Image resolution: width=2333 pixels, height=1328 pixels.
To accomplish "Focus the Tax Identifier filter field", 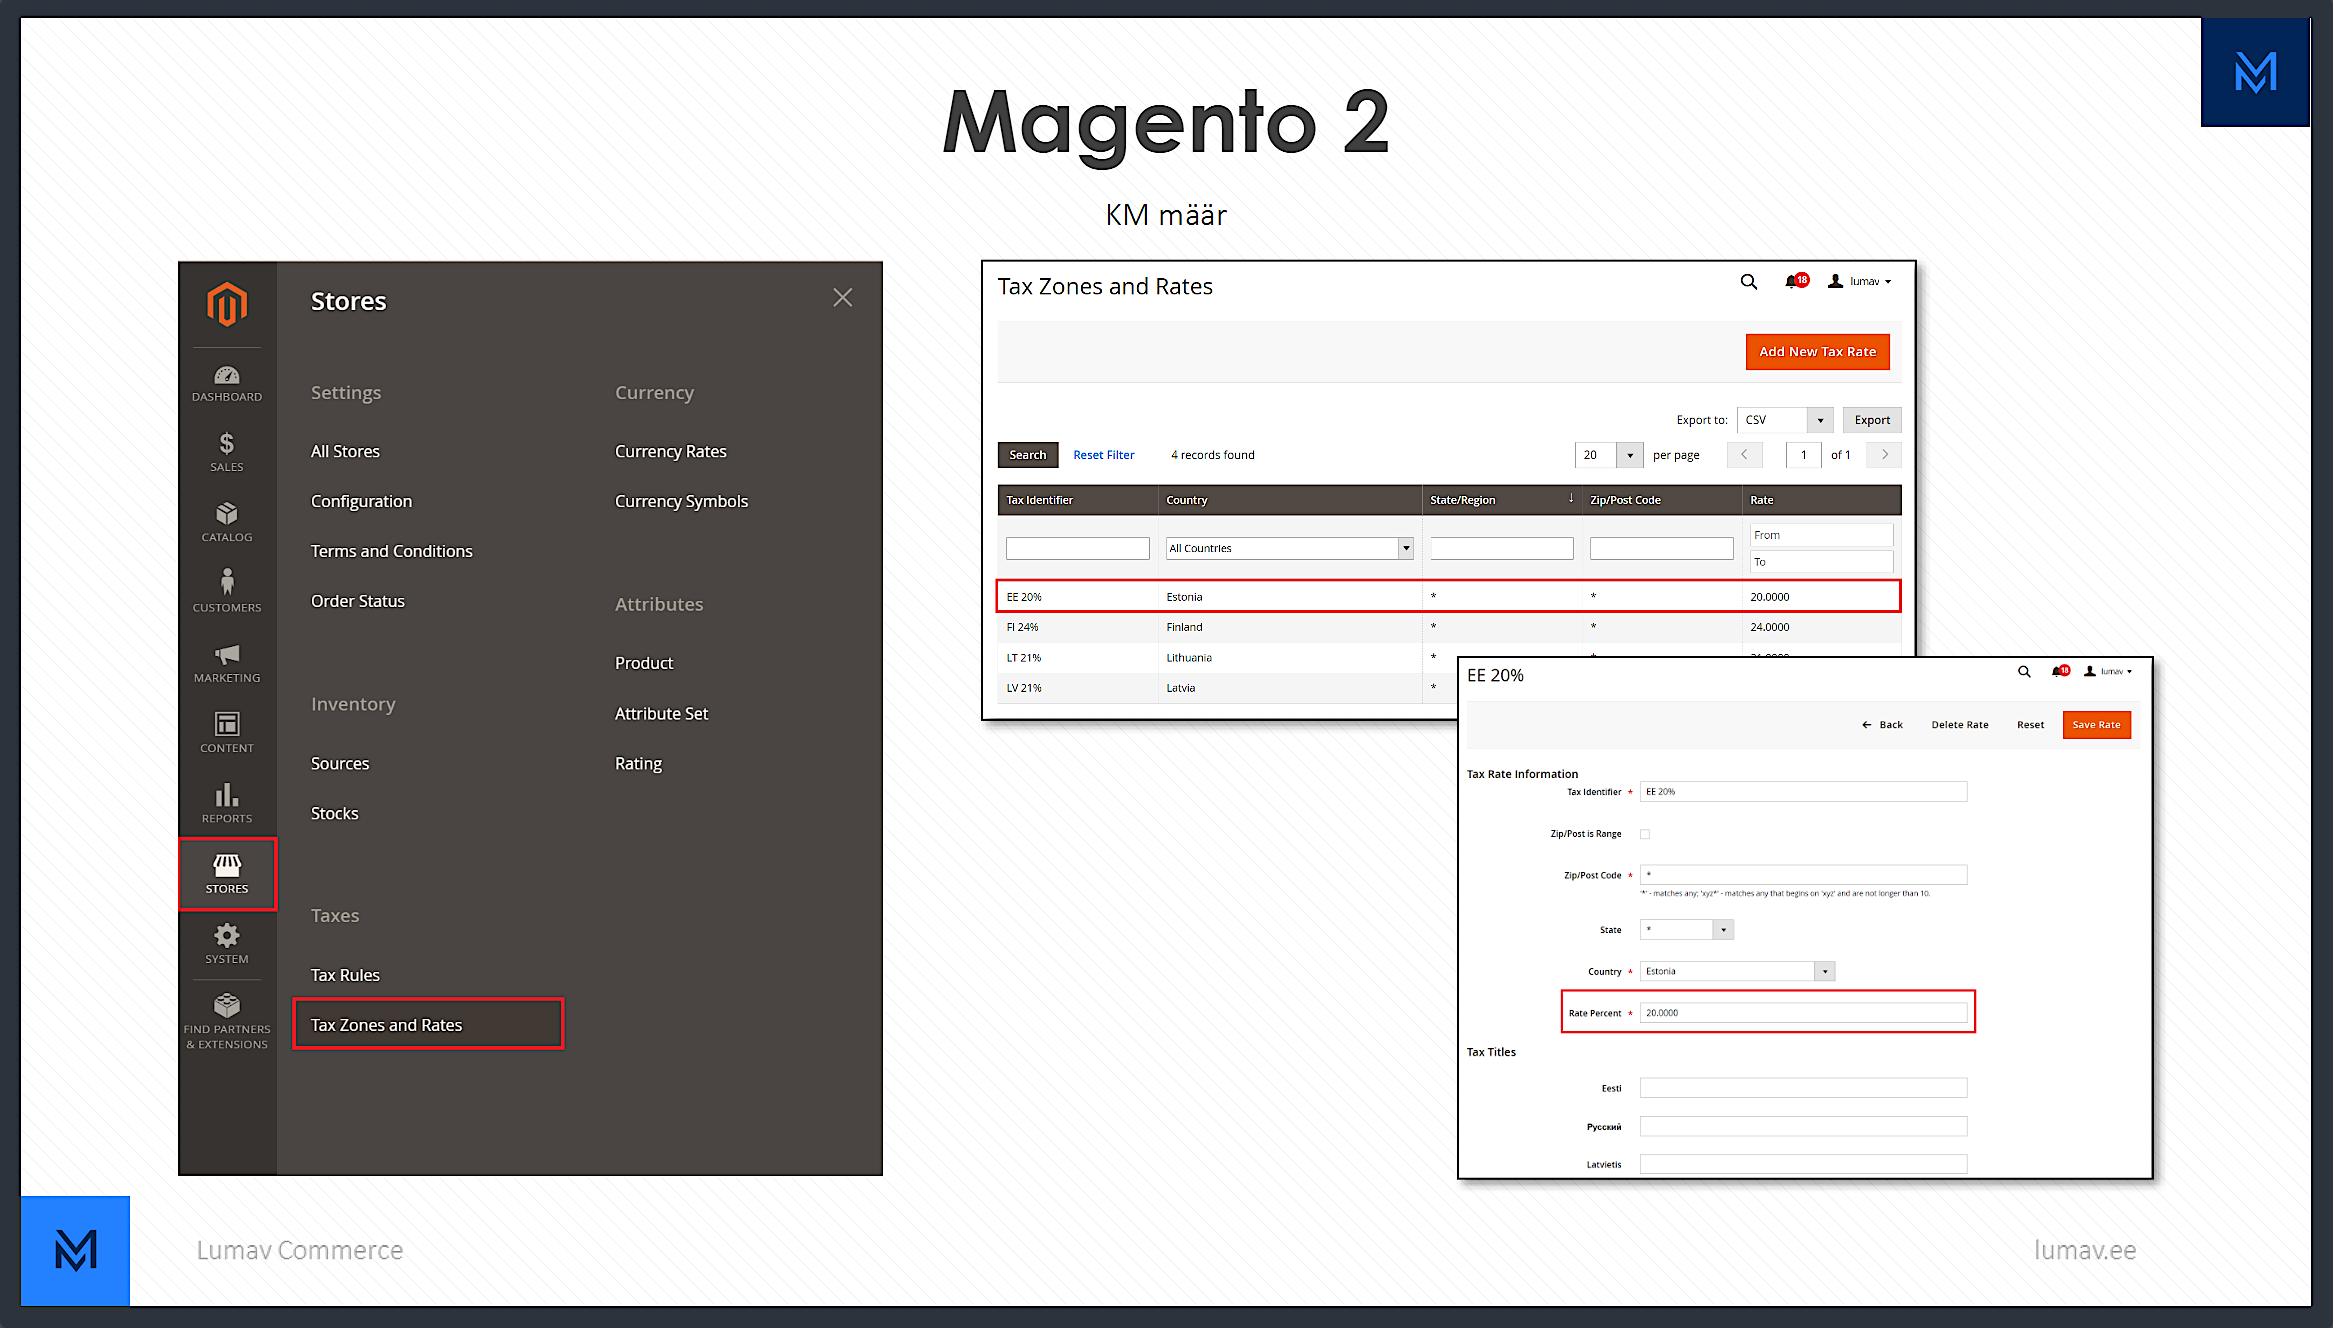I will [x=1077, y=548].
